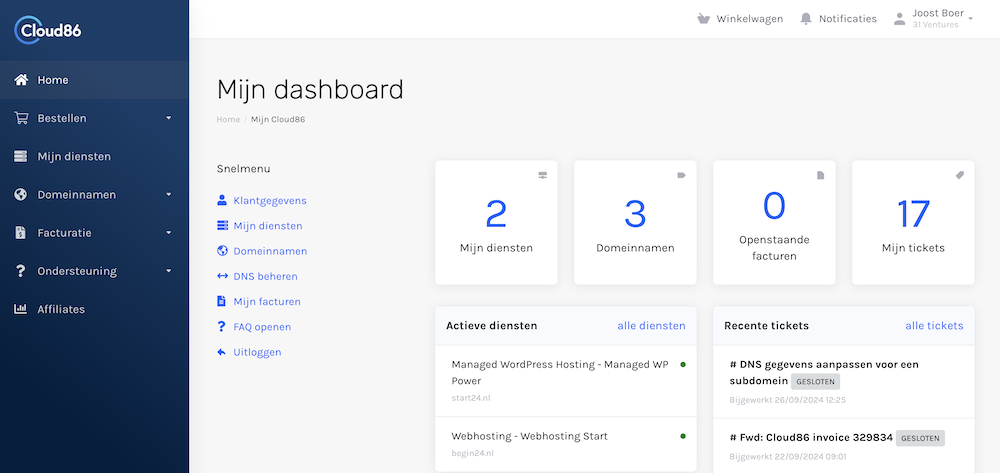Click the Cloud86 logo

pyautogui.click(x=48, y=30)
